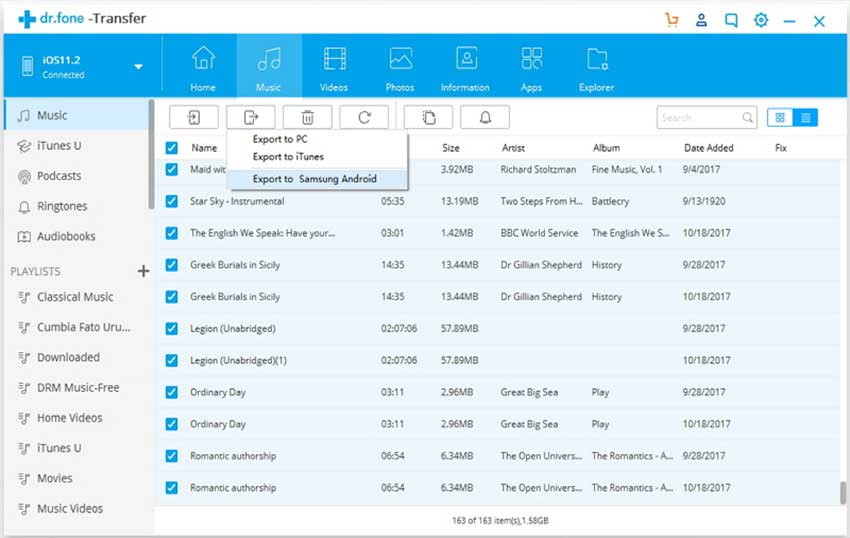Switch to the Explorer tab
This screenshot has width=850, height=538.
596,67
